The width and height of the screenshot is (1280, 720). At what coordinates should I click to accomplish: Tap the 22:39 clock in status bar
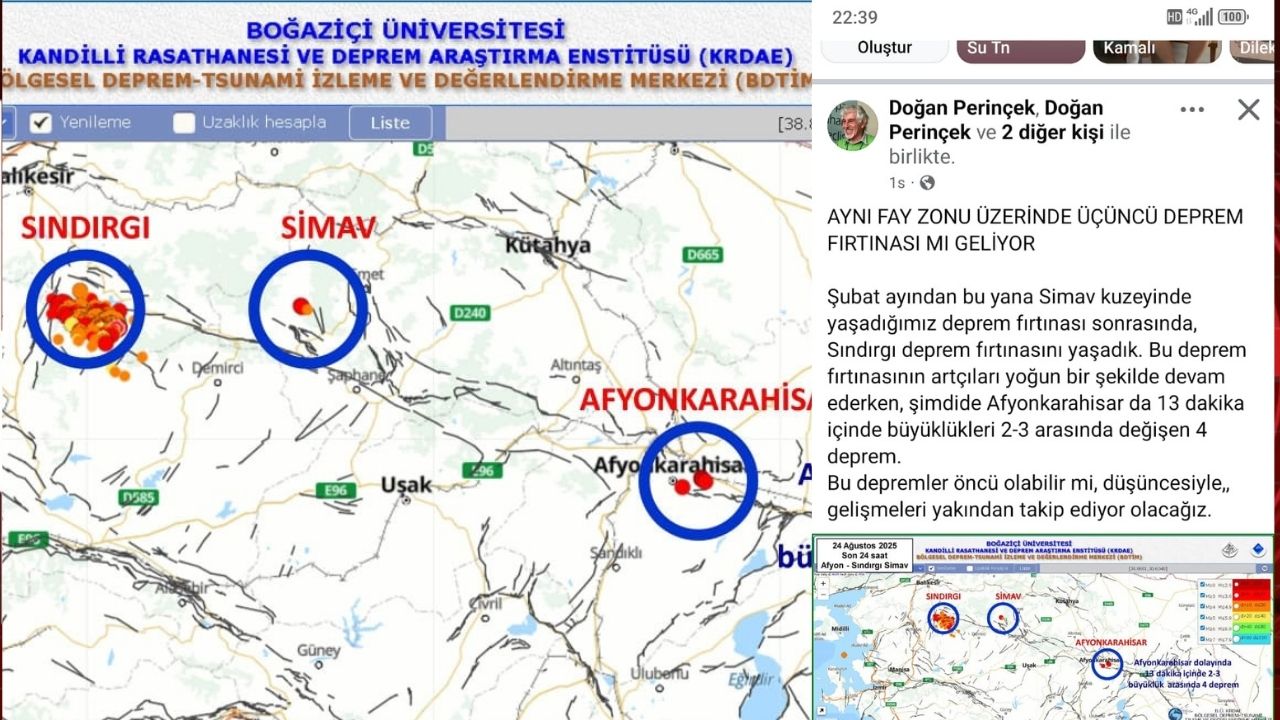point(855,17)
